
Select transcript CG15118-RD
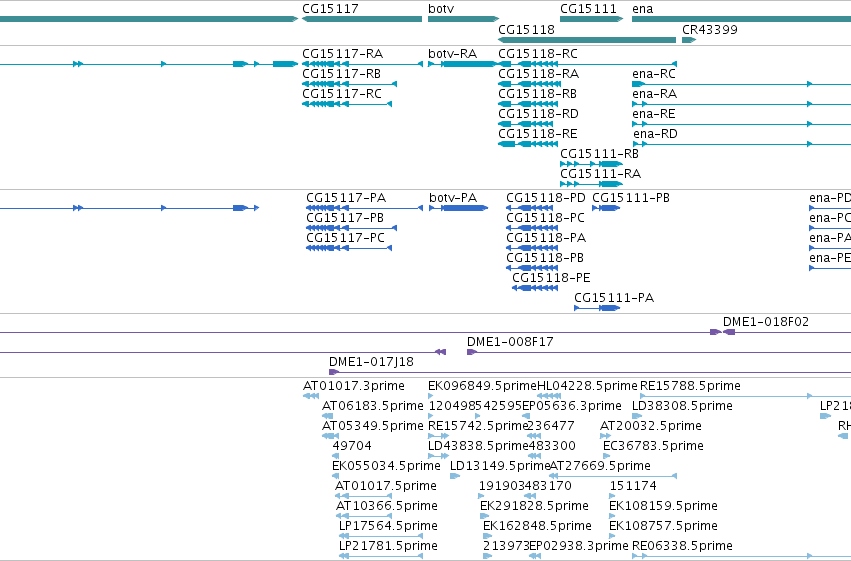pos(538,114)
